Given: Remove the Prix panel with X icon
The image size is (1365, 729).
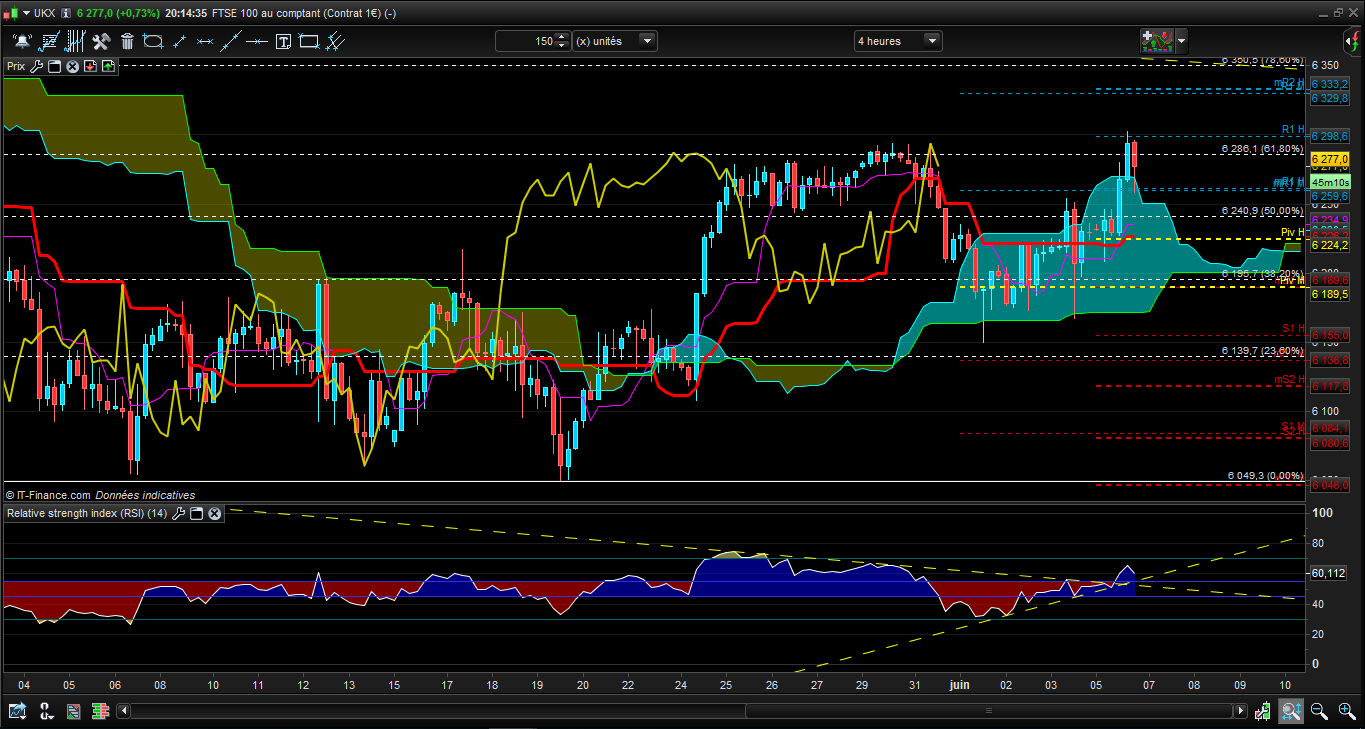Looking at the screenshot, I should (x=72, y=66).
